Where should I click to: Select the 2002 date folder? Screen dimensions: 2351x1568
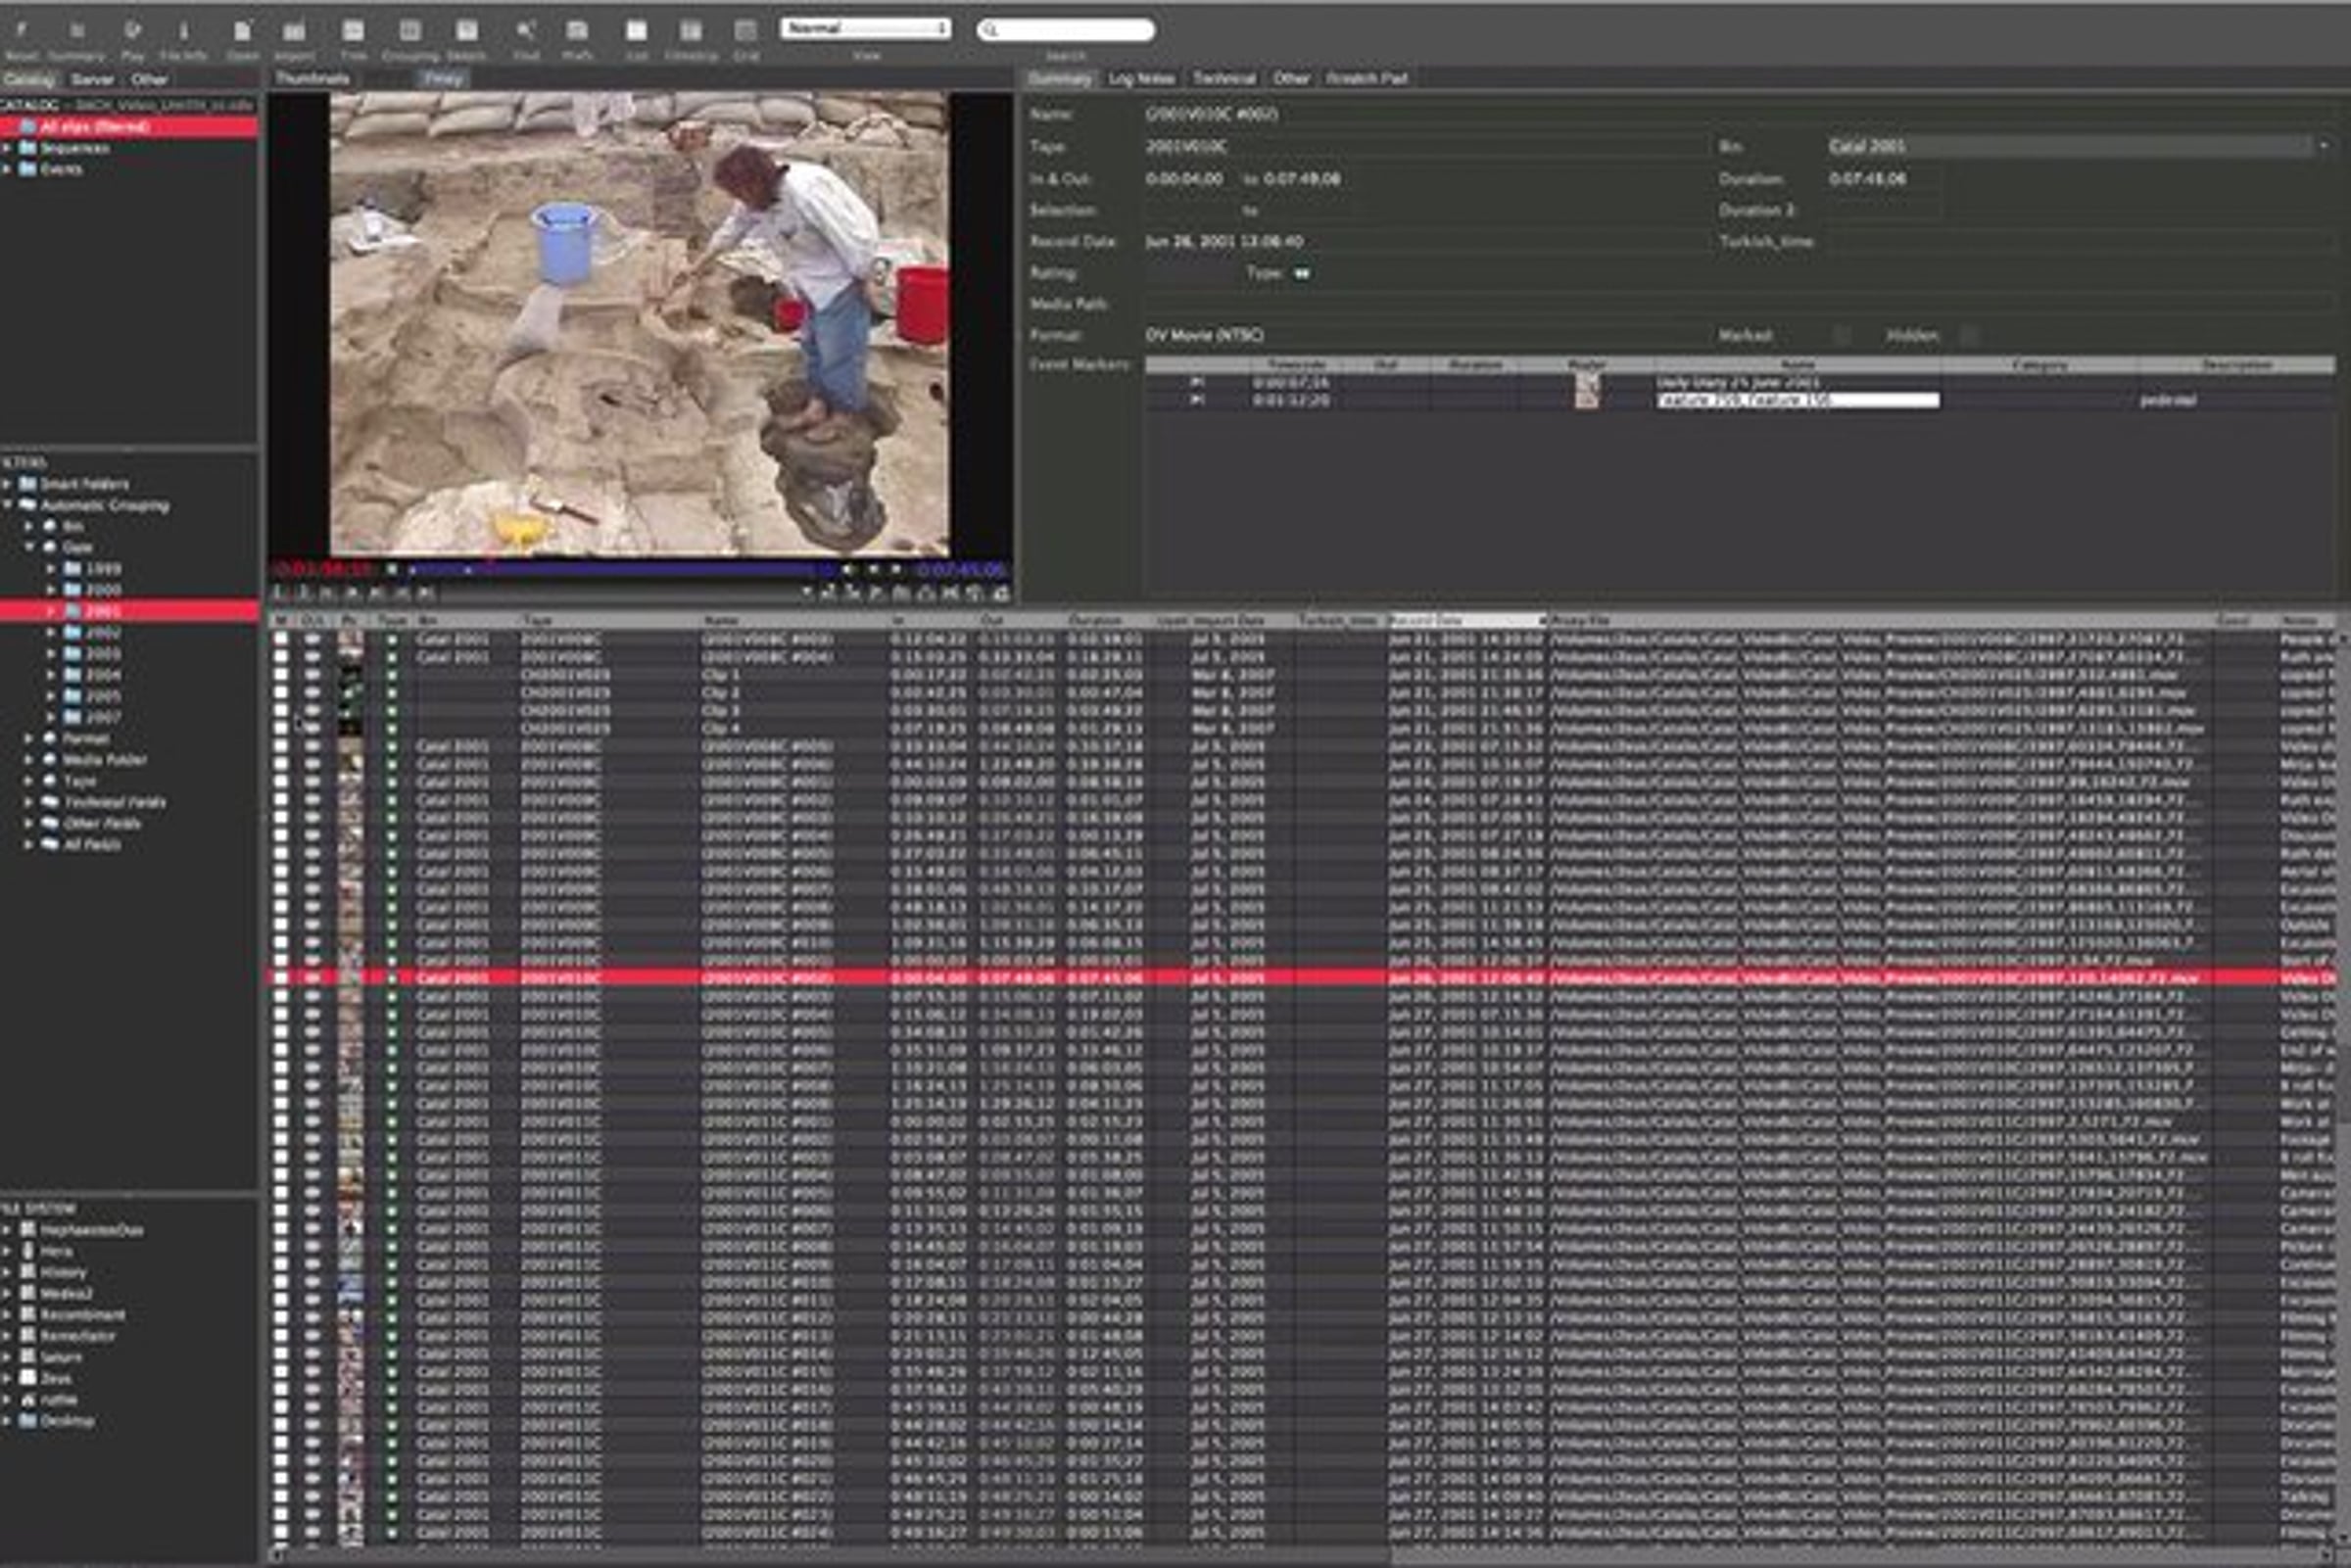coord(102,633)
